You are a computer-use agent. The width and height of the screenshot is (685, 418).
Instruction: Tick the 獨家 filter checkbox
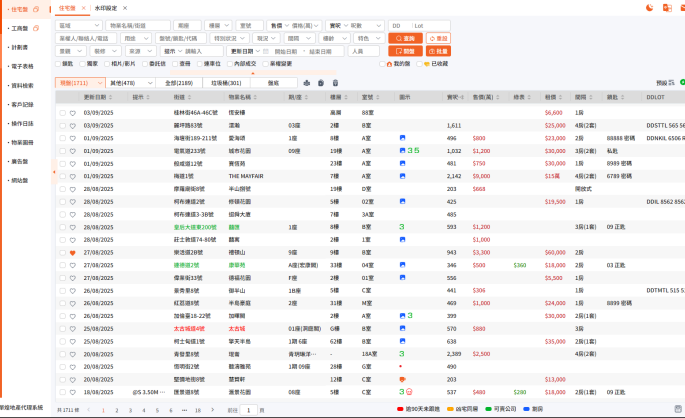pyautogui.click(x=82, y=64)
